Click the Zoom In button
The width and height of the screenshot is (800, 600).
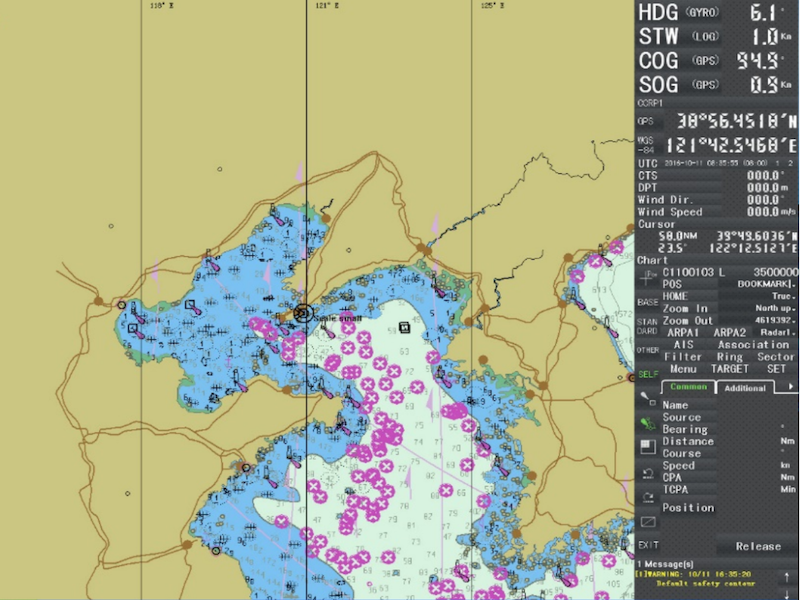(686, 308)
